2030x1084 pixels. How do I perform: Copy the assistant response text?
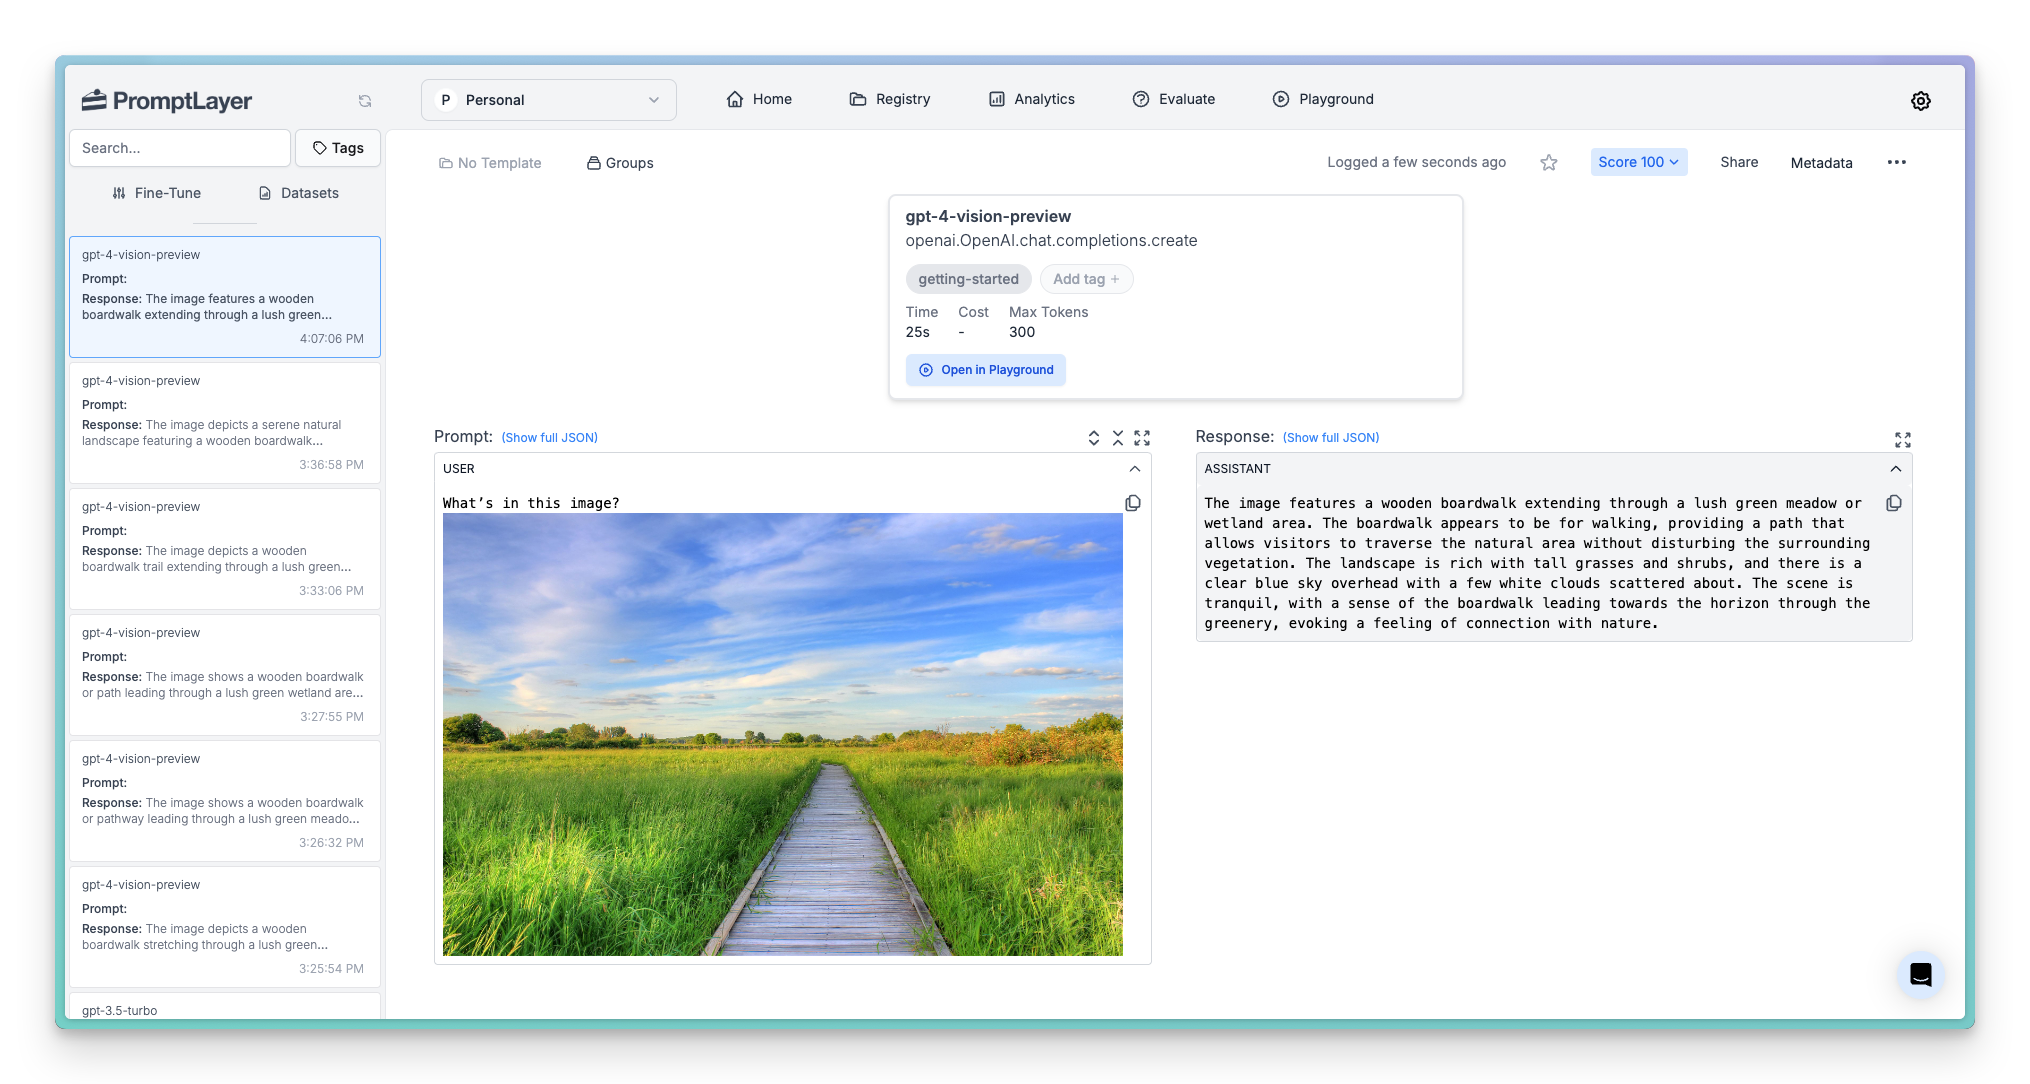click(1893, 503)
